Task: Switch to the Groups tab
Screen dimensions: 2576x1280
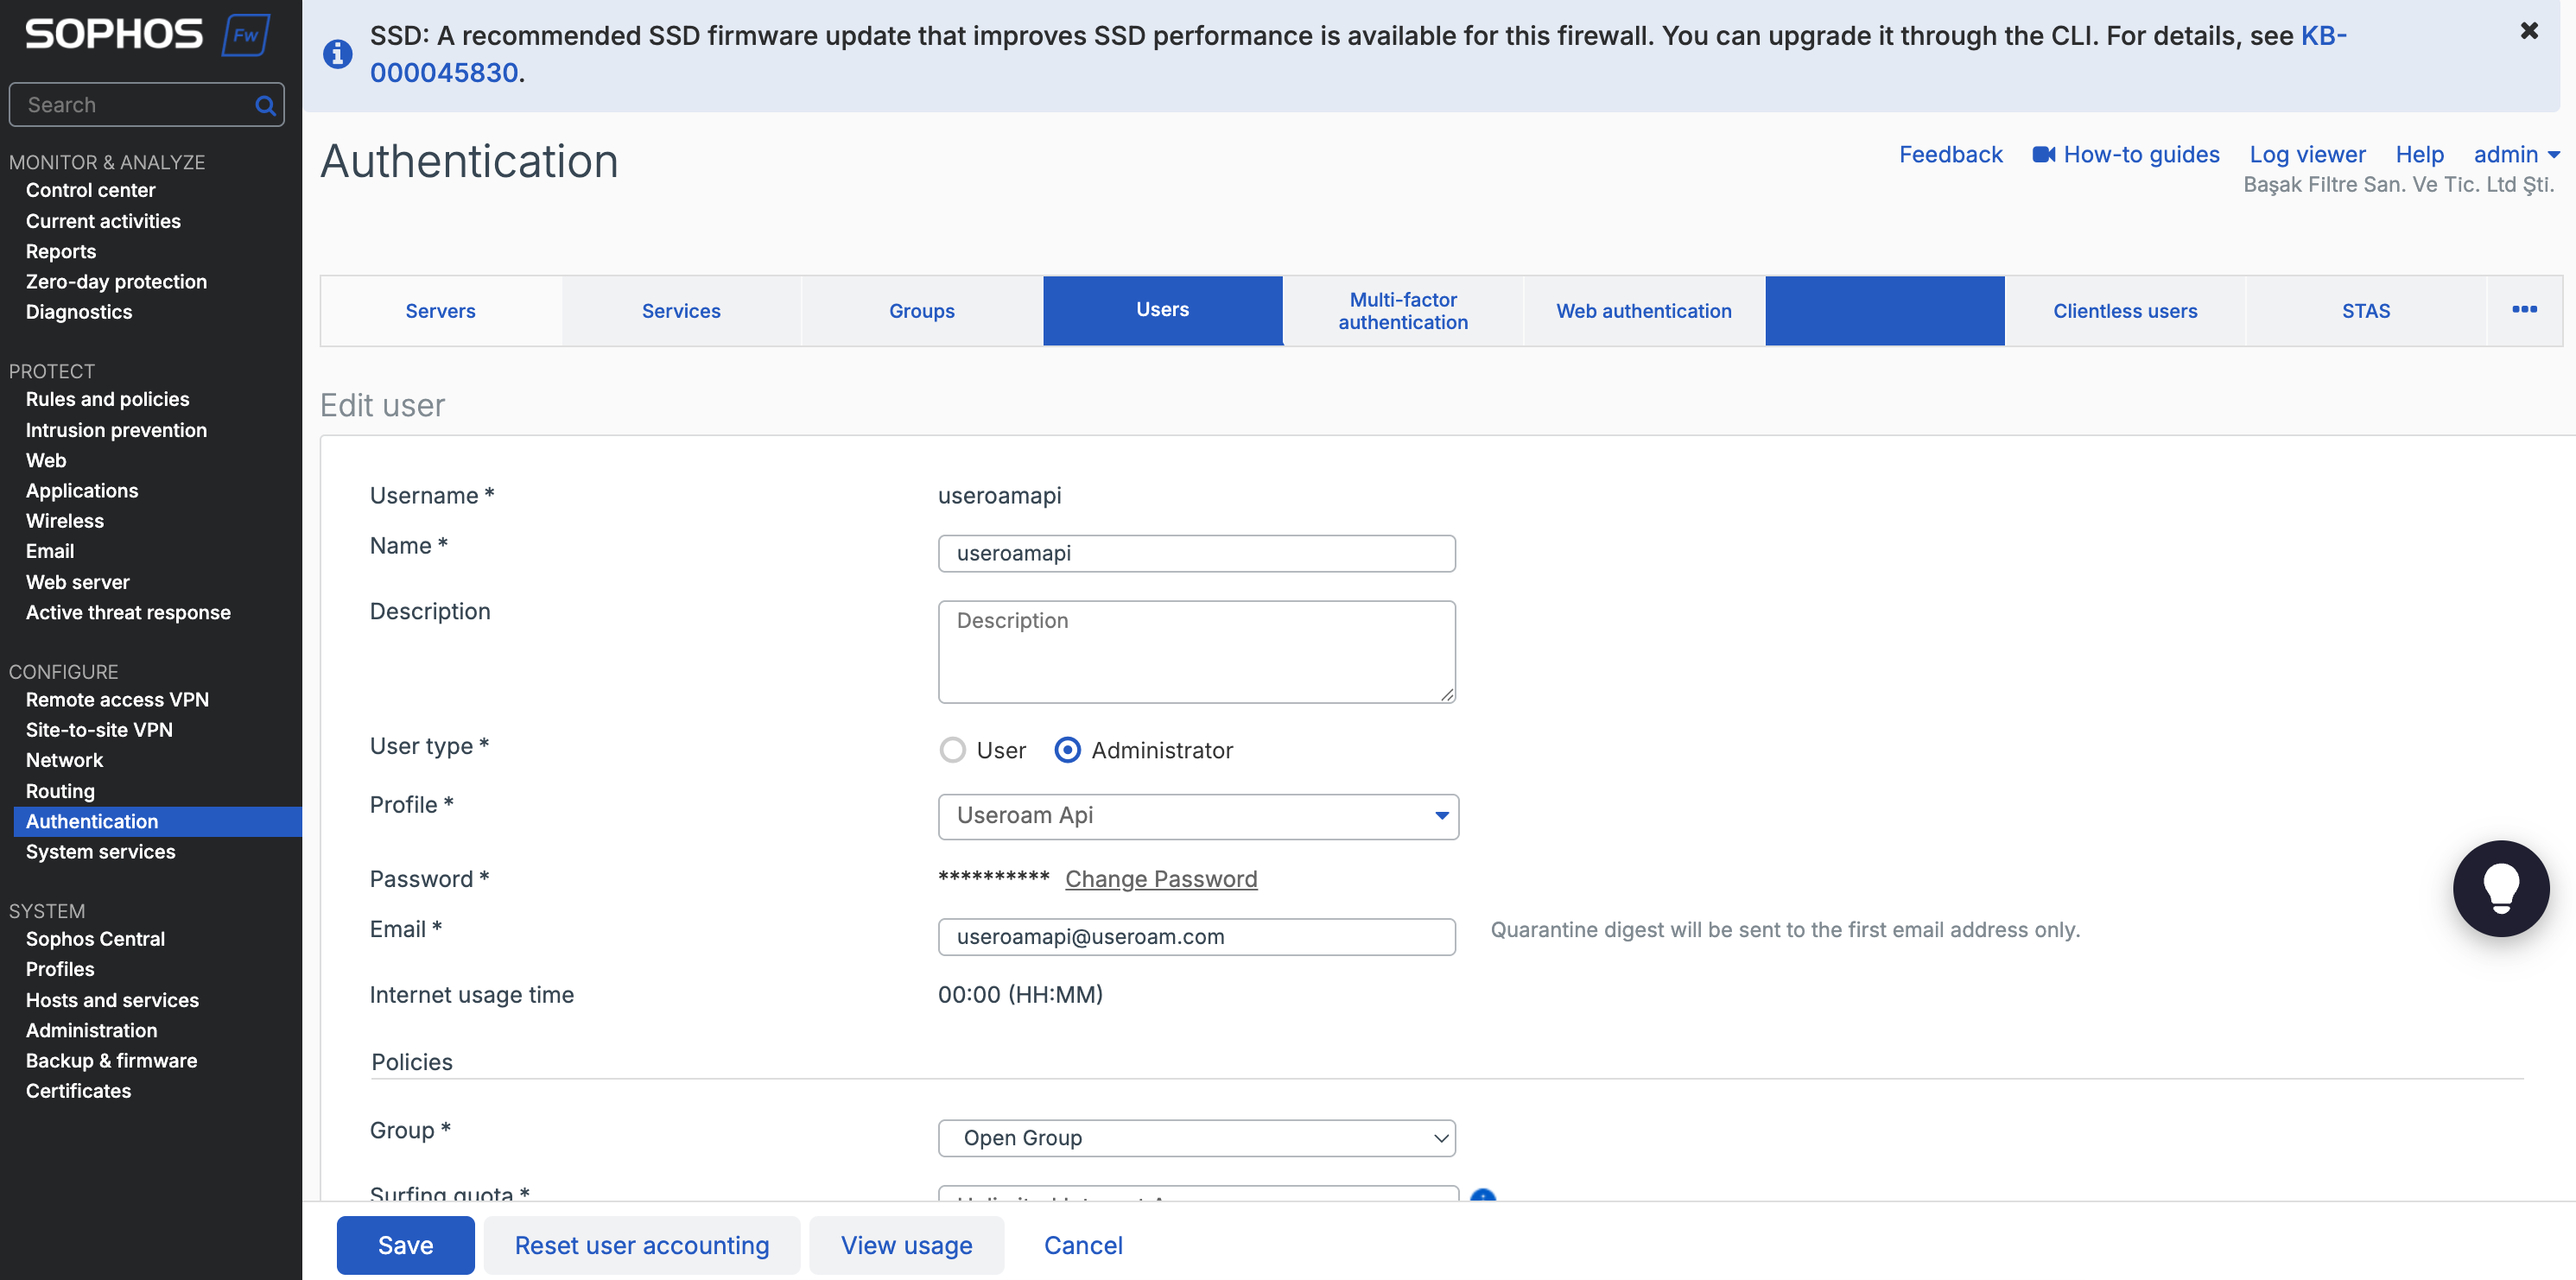Action: coord(922,311)
